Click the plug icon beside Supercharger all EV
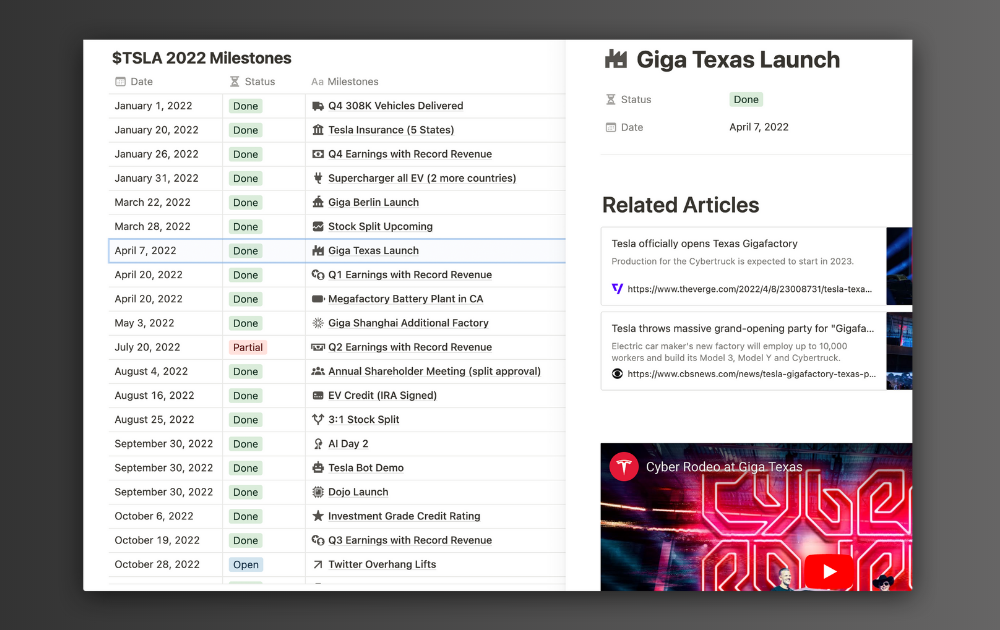Viewport: 1000px width, 630px height. [318, 179]
